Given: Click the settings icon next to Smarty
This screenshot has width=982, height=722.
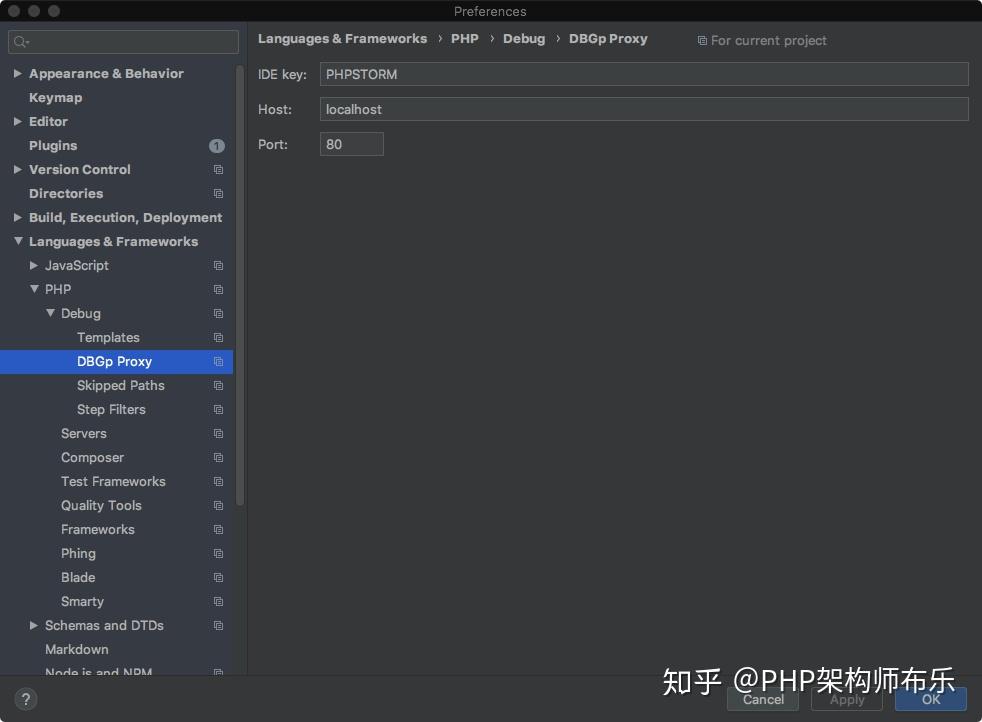Looking at the screenshot, I should tap(218, 601).
